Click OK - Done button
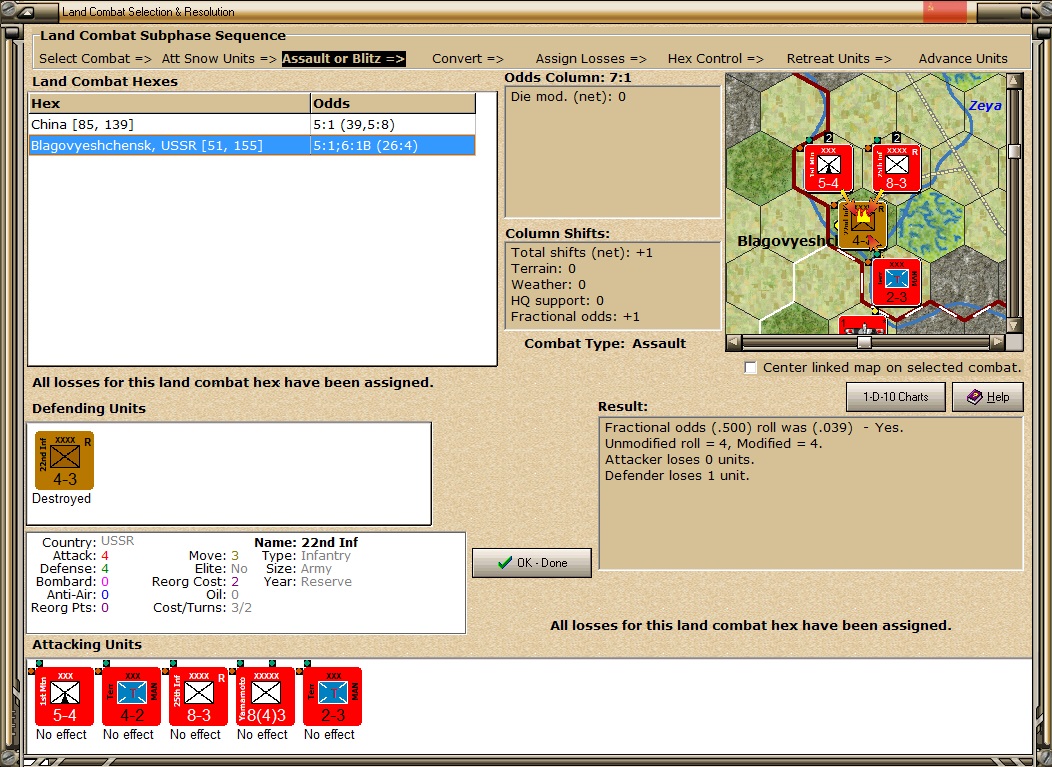The width and height of the screenshot is (1052, 767). 532,563
